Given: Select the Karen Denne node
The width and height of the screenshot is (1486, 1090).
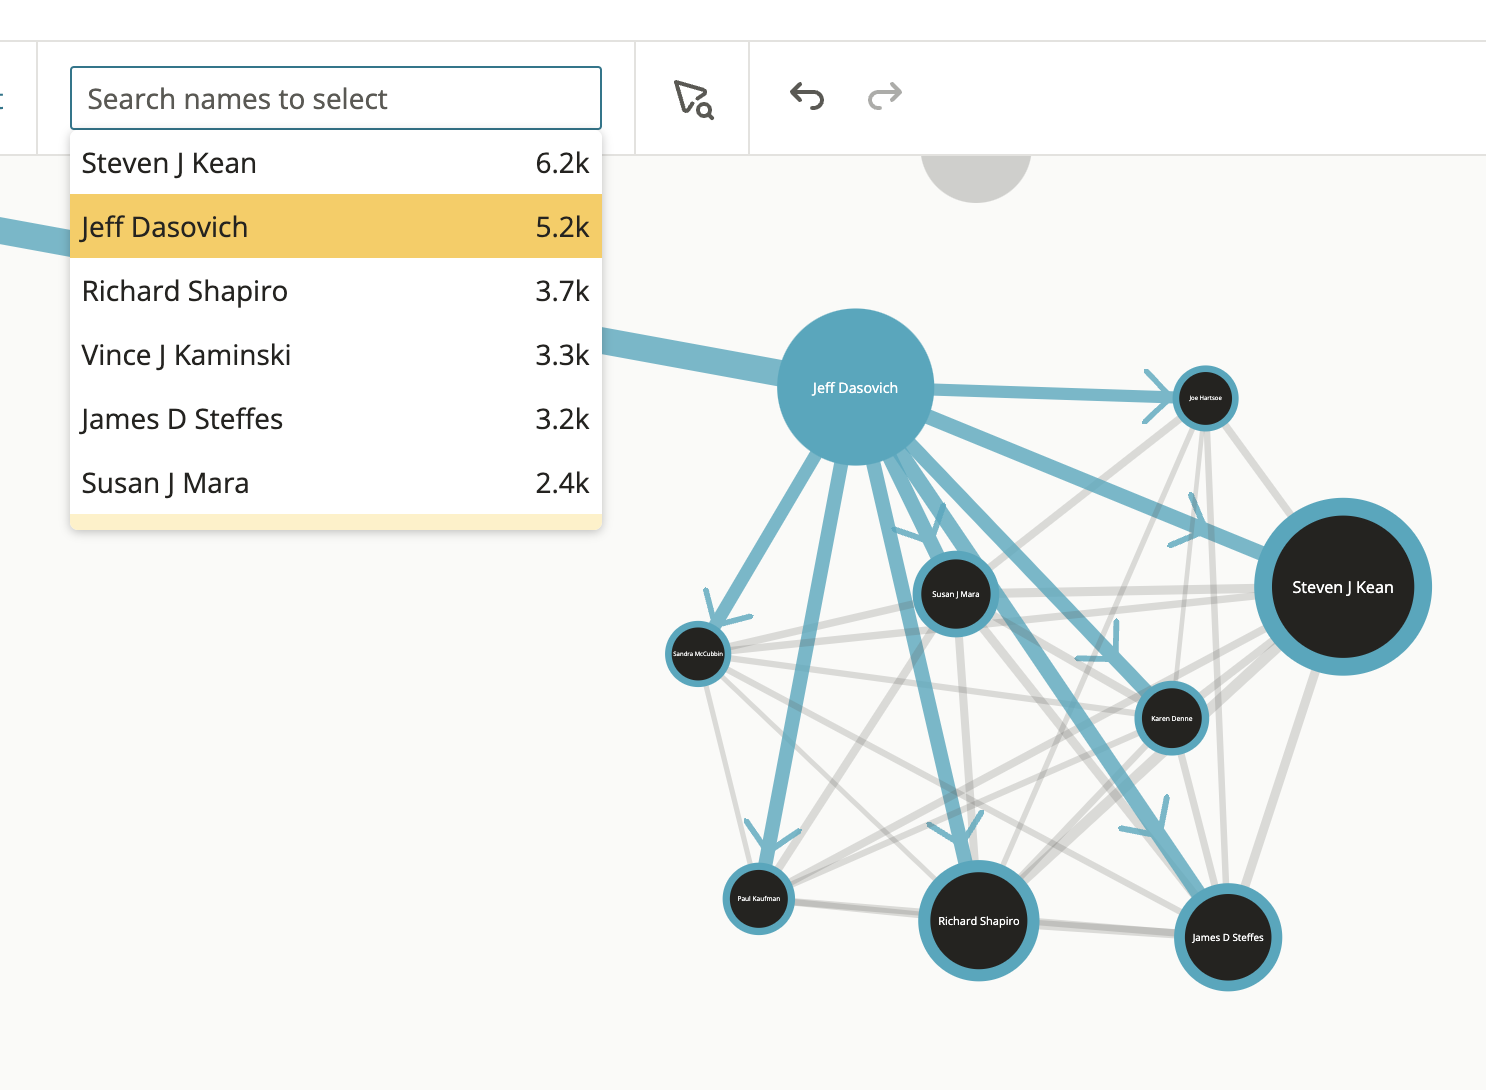Looking at the screenshot, I should point(1171,718).
